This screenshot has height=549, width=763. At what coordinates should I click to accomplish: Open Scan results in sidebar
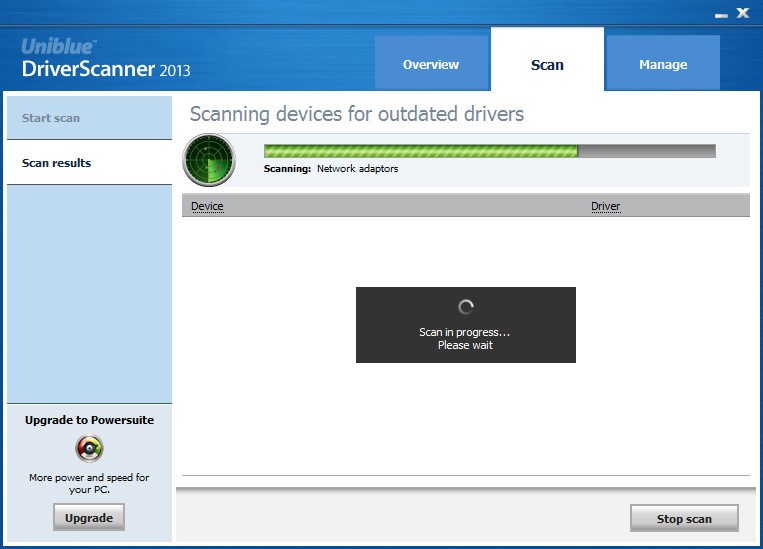pyautogui.click(x=90, y=163)
